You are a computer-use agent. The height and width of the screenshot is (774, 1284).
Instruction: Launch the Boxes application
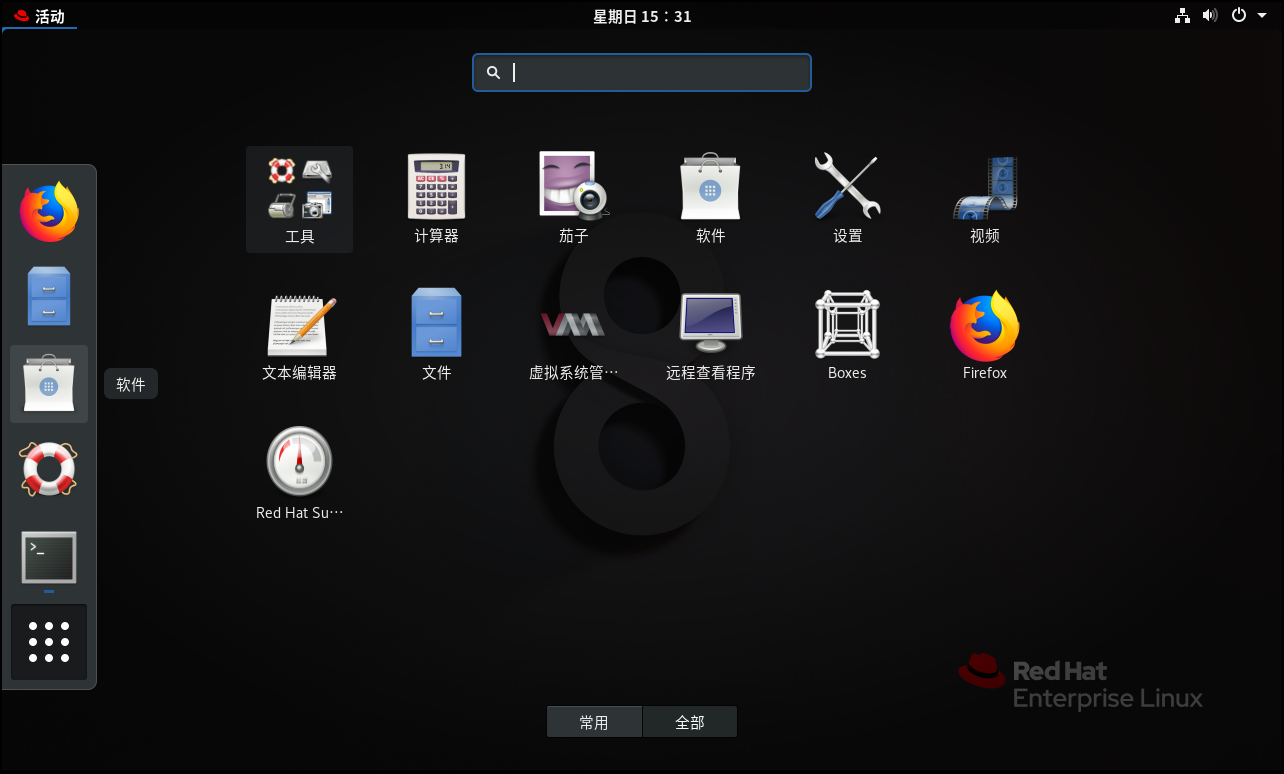tap(847, 336)
